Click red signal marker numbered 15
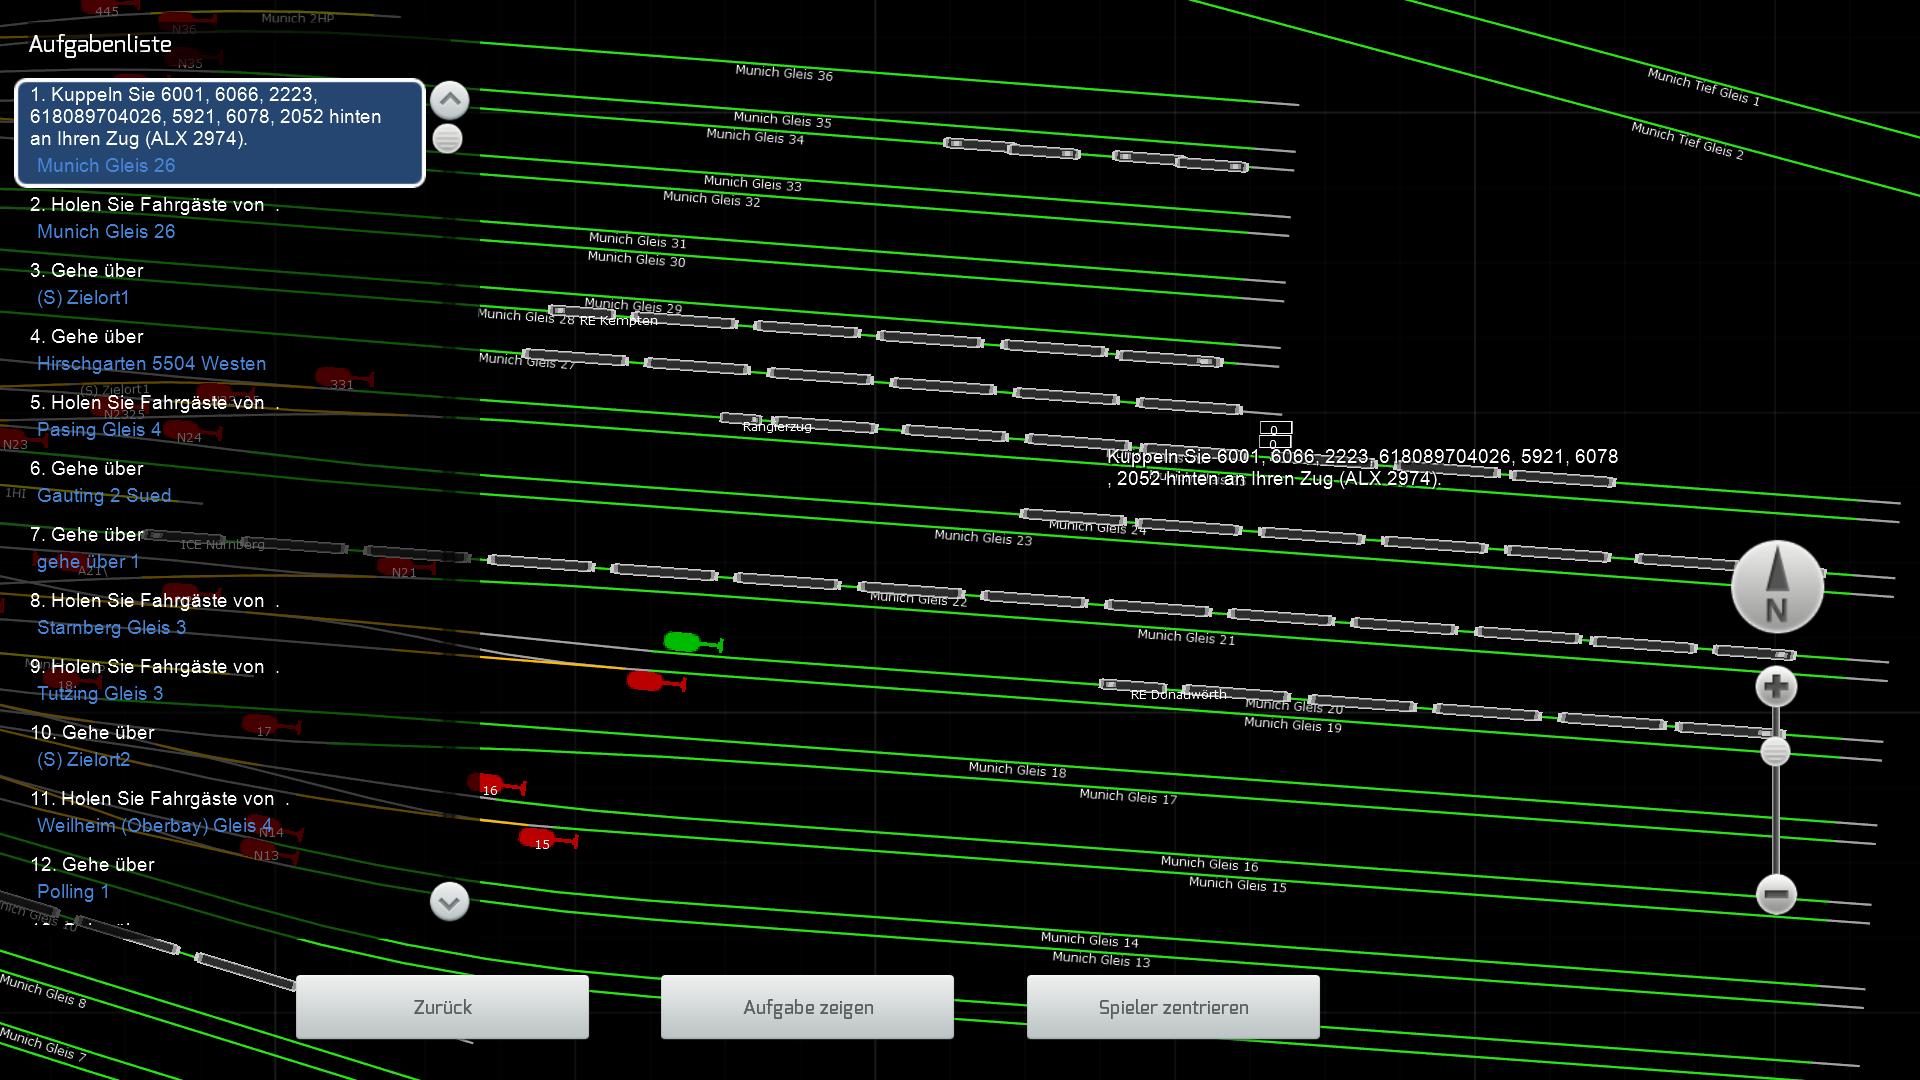This screenshot has height=1080, width=1920. (x=538, y=838)
